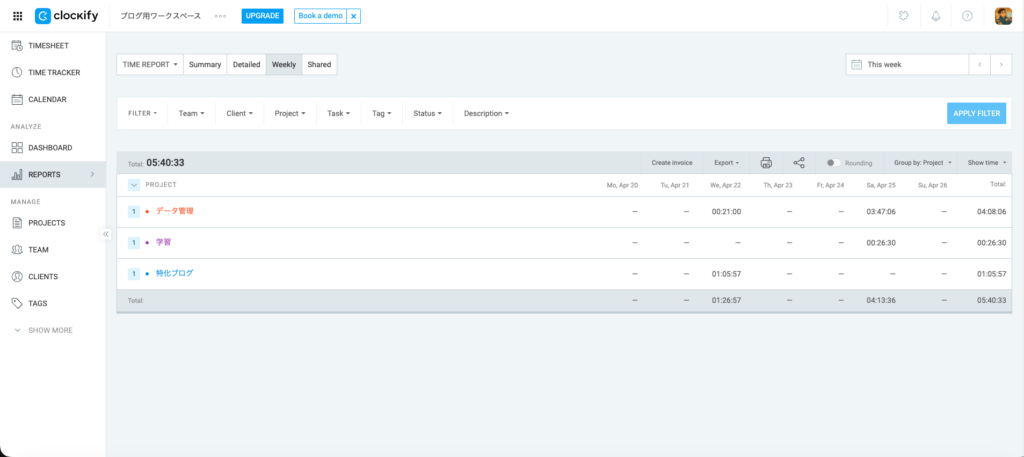This screenshot has width=1024, height=457.
Task: Collapse all rows using the PROJECT header chevron
Action: pyautogui.click(x=134, y=185)
